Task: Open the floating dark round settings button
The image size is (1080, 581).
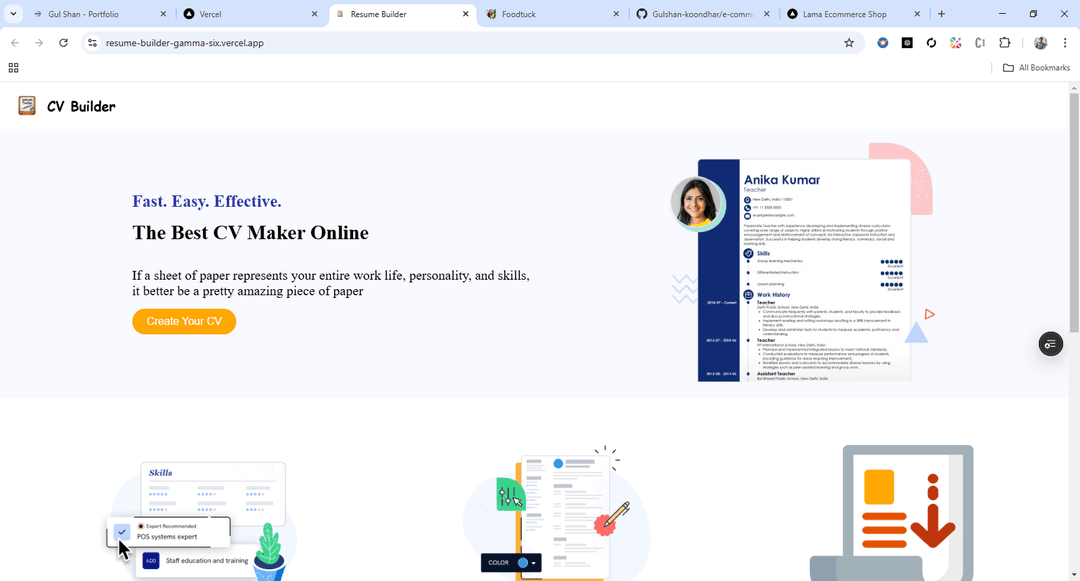Action: [x=1050, y=344]
